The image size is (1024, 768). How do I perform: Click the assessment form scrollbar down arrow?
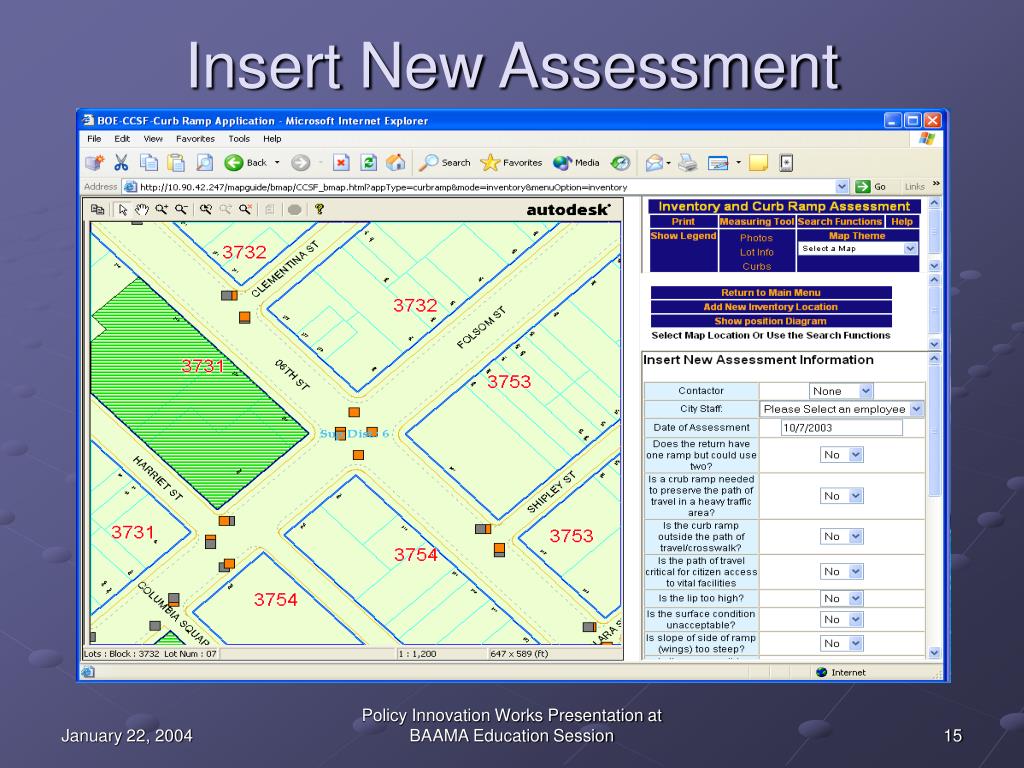[934, 652]
